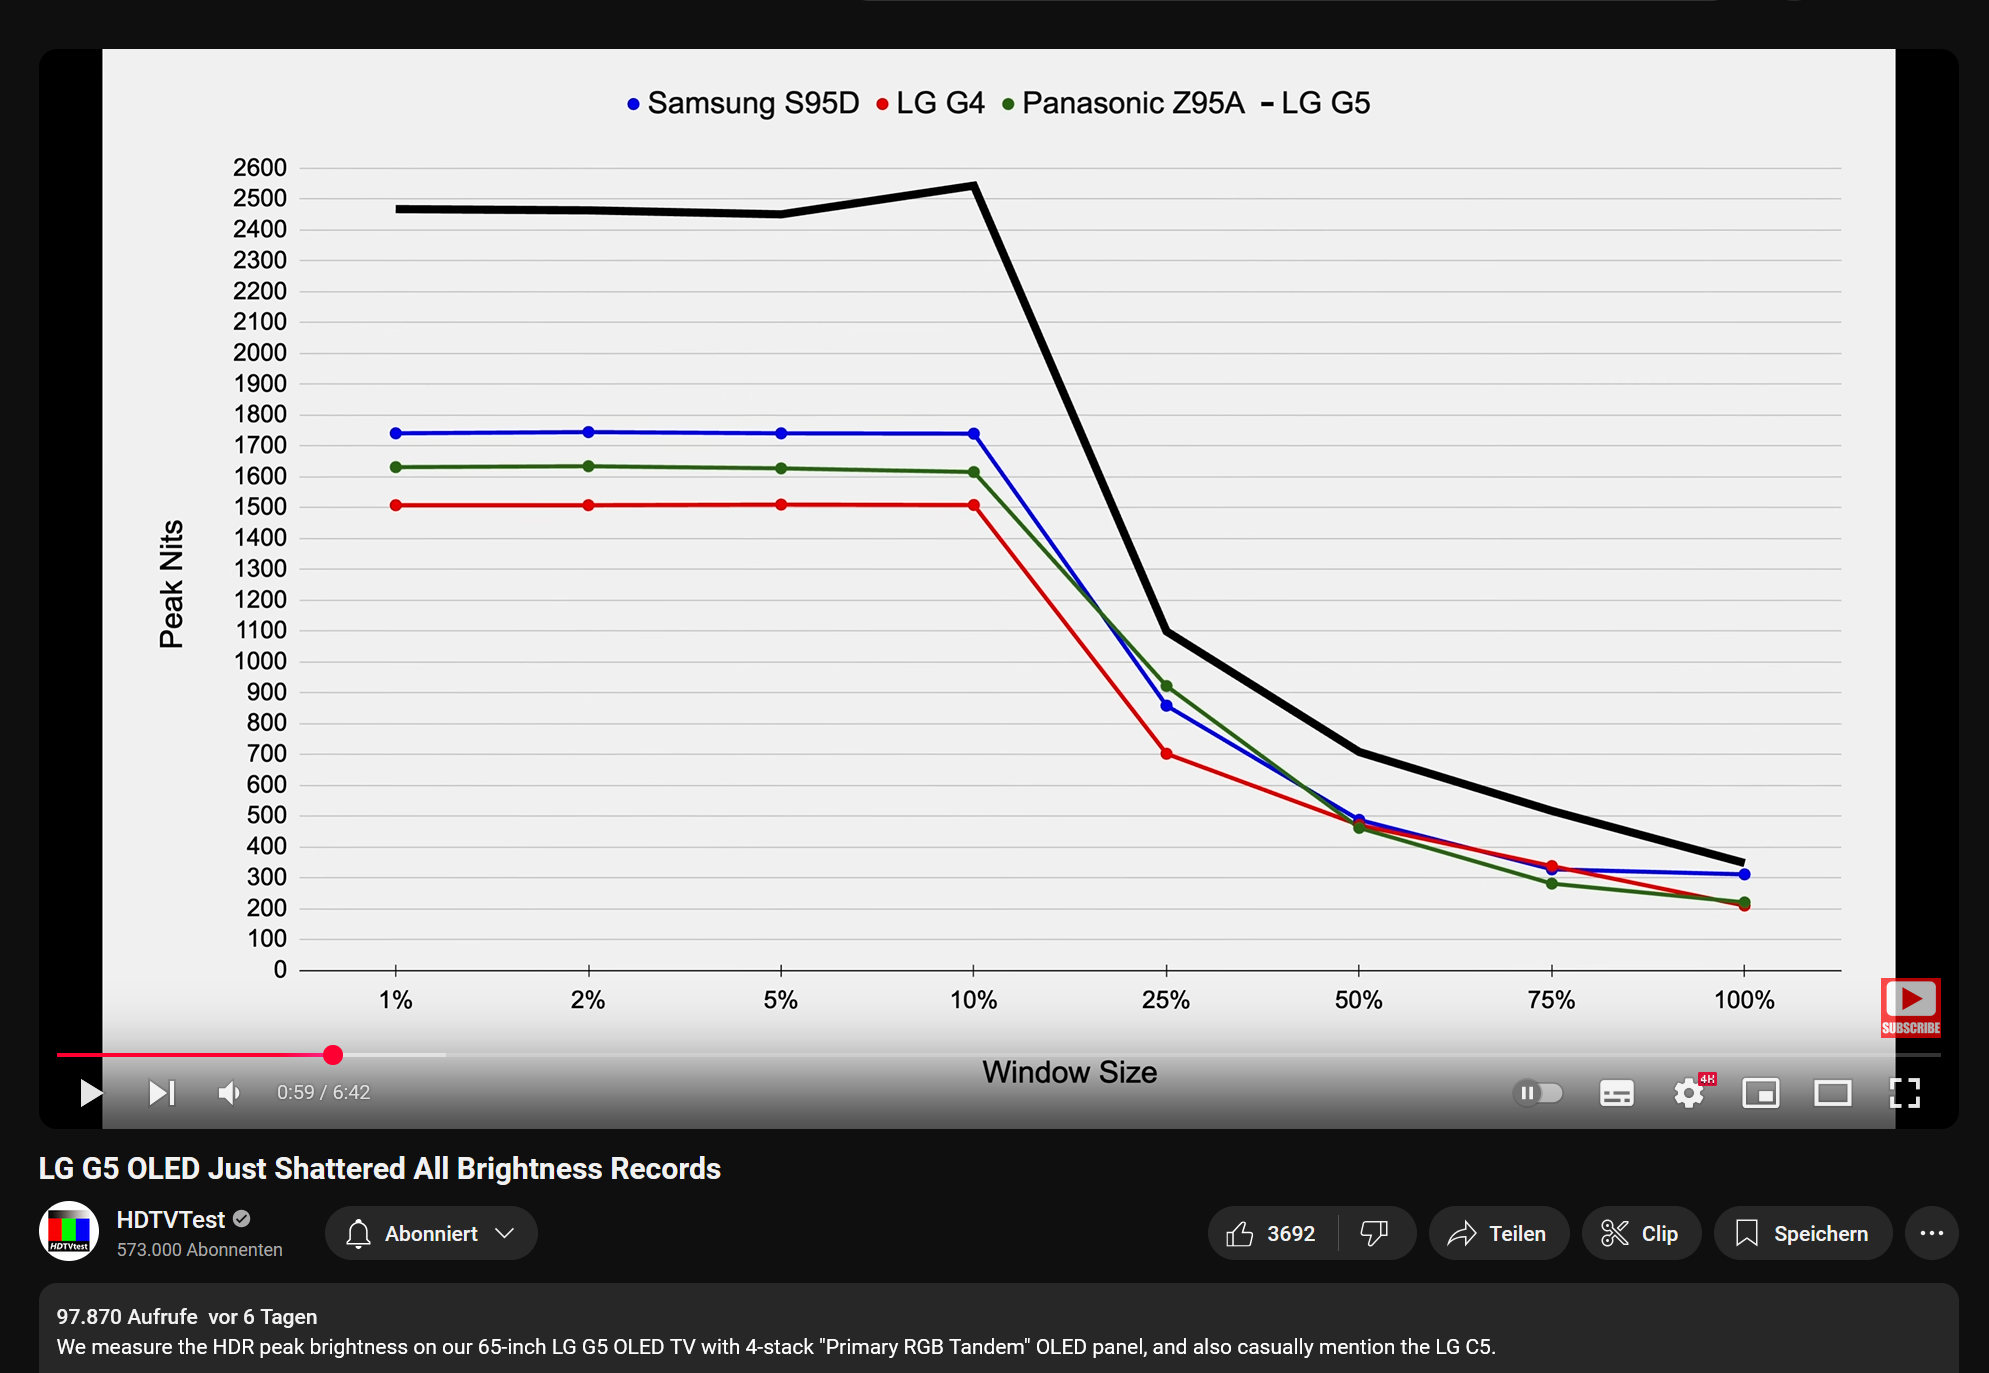1989x1373 pixels.
Task: Open the HDTVTest channel avatar
Action: (x=69, y=1231)
